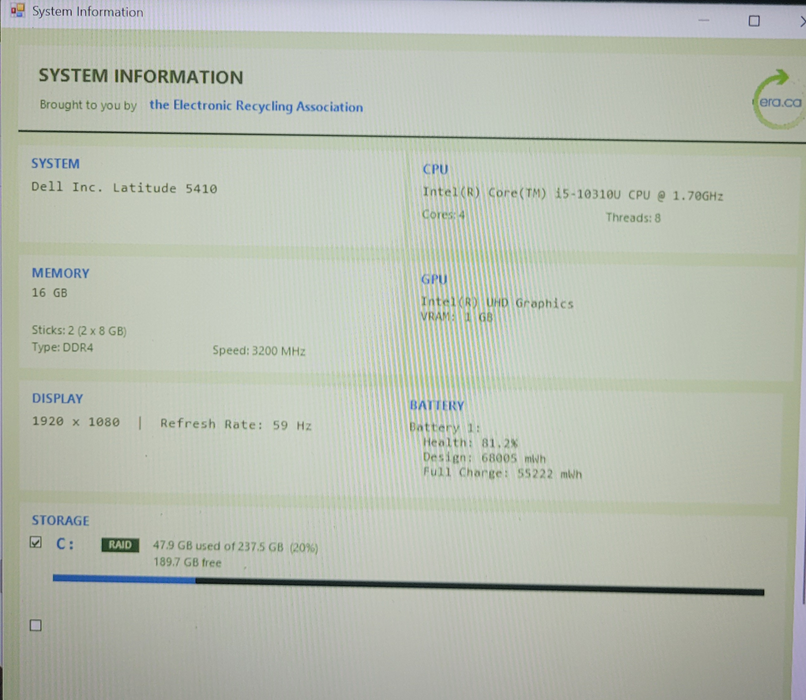806x700 pixels.
Task: Click the 1920 x 1080 resolution value
Action: [76, 421]
